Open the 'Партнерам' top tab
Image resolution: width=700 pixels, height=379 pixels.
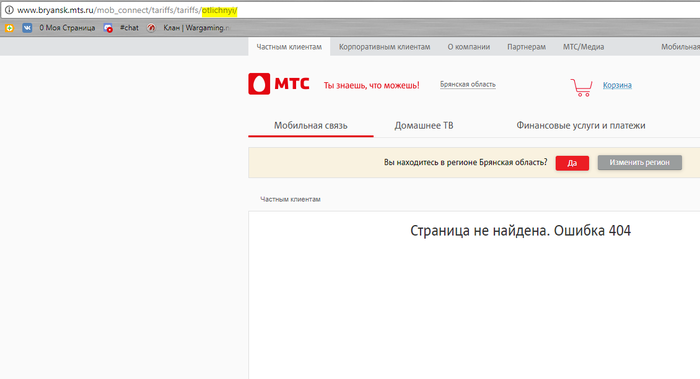(x=526, y=47)
